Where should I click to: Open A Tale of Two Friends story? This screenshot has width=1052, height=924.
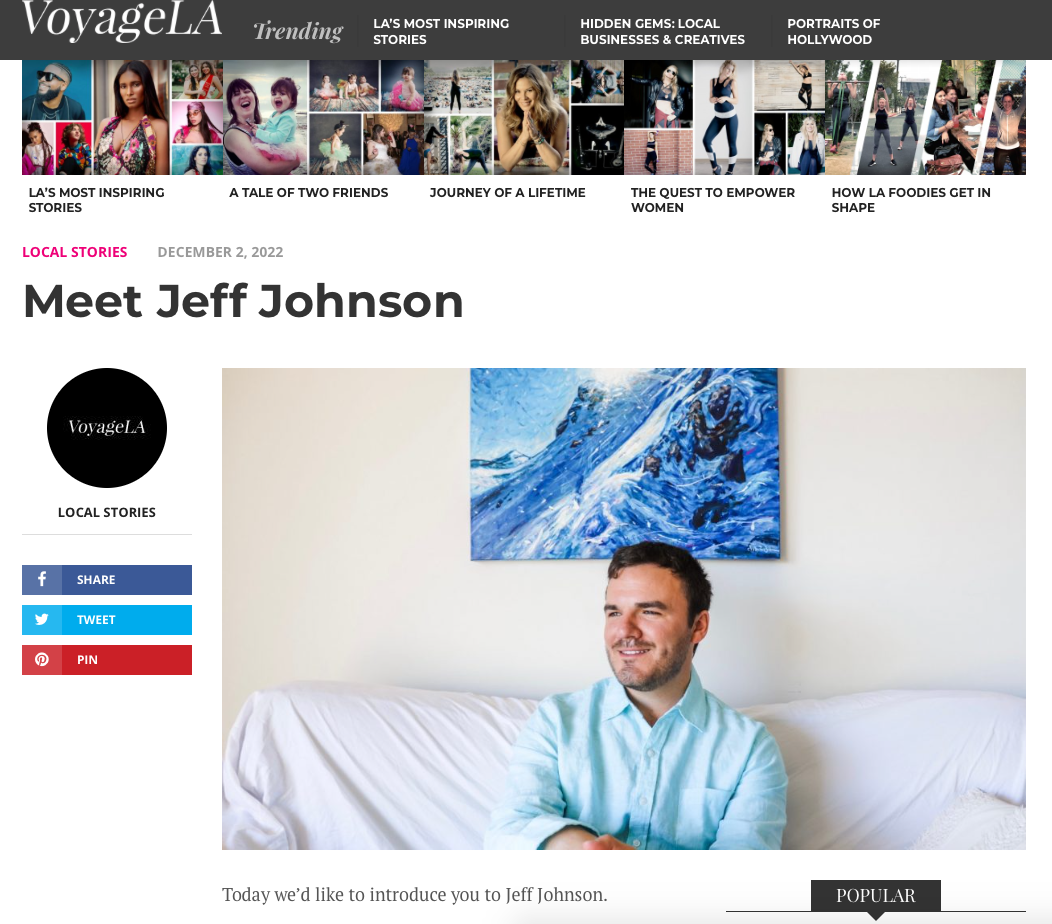click(309, 193)
